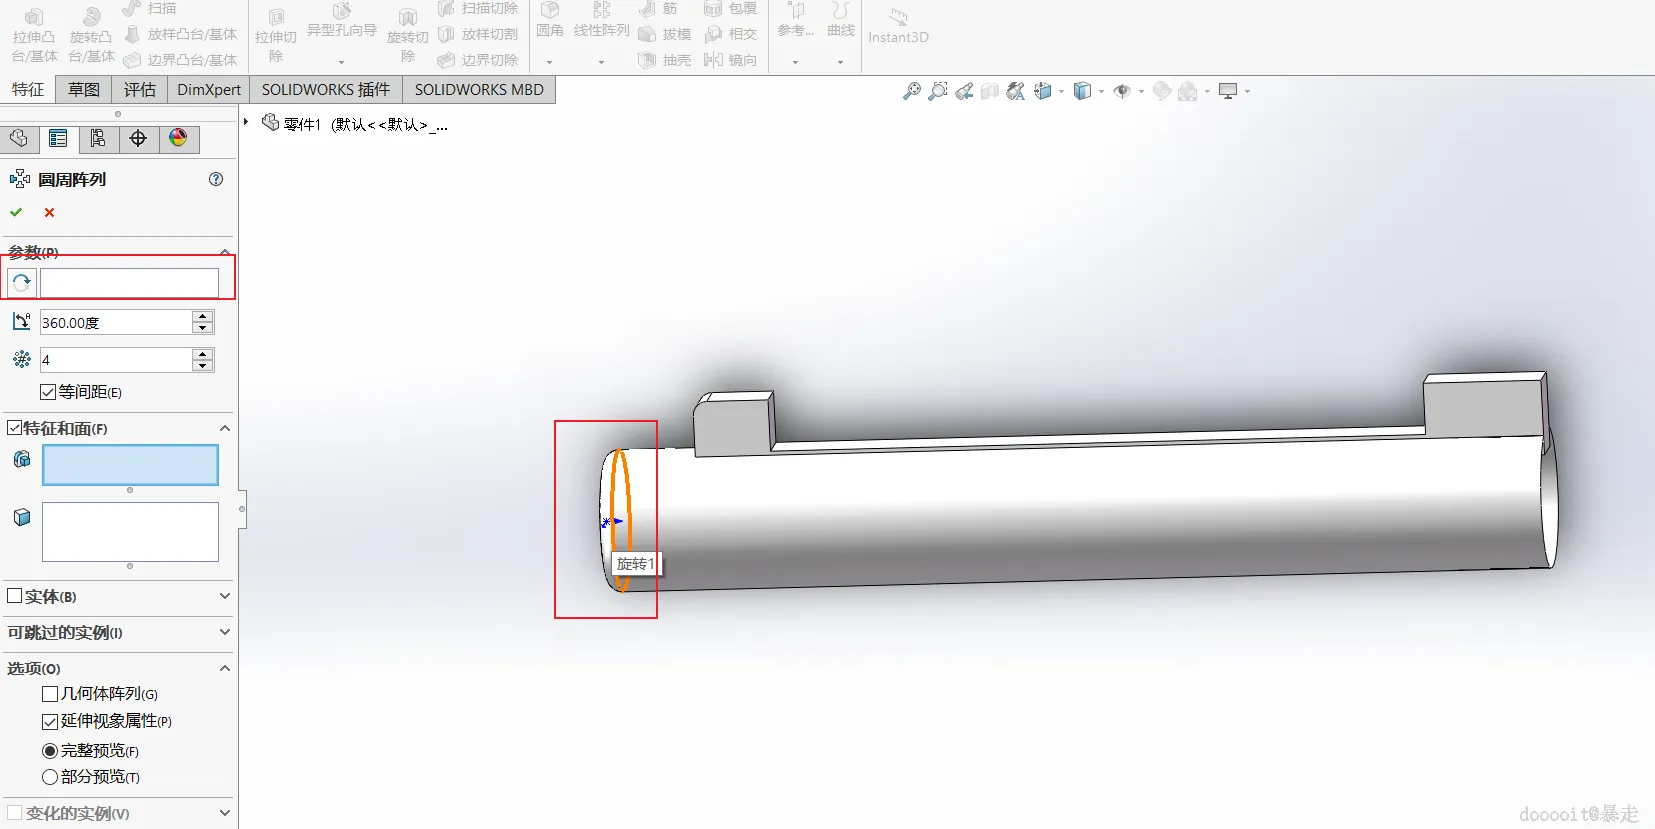Toggle the 变化的实例 checkbox
1655x829 pixels.
click(15, 813)
